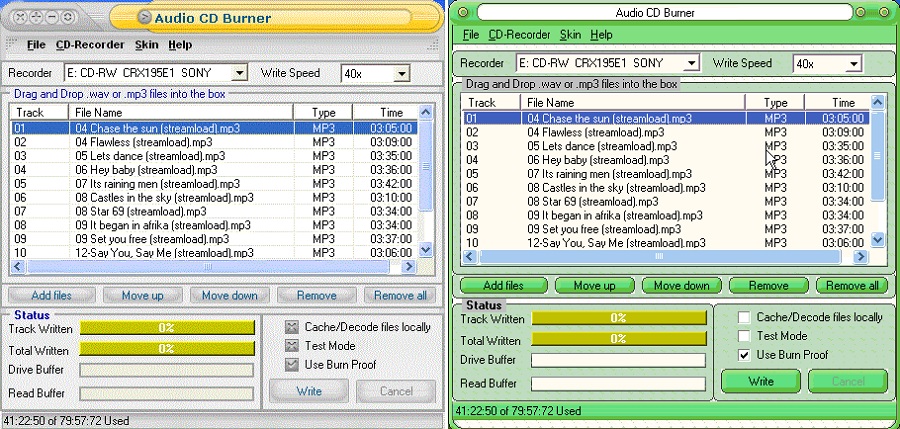Click the green Write button

click(x=761, y=381)
